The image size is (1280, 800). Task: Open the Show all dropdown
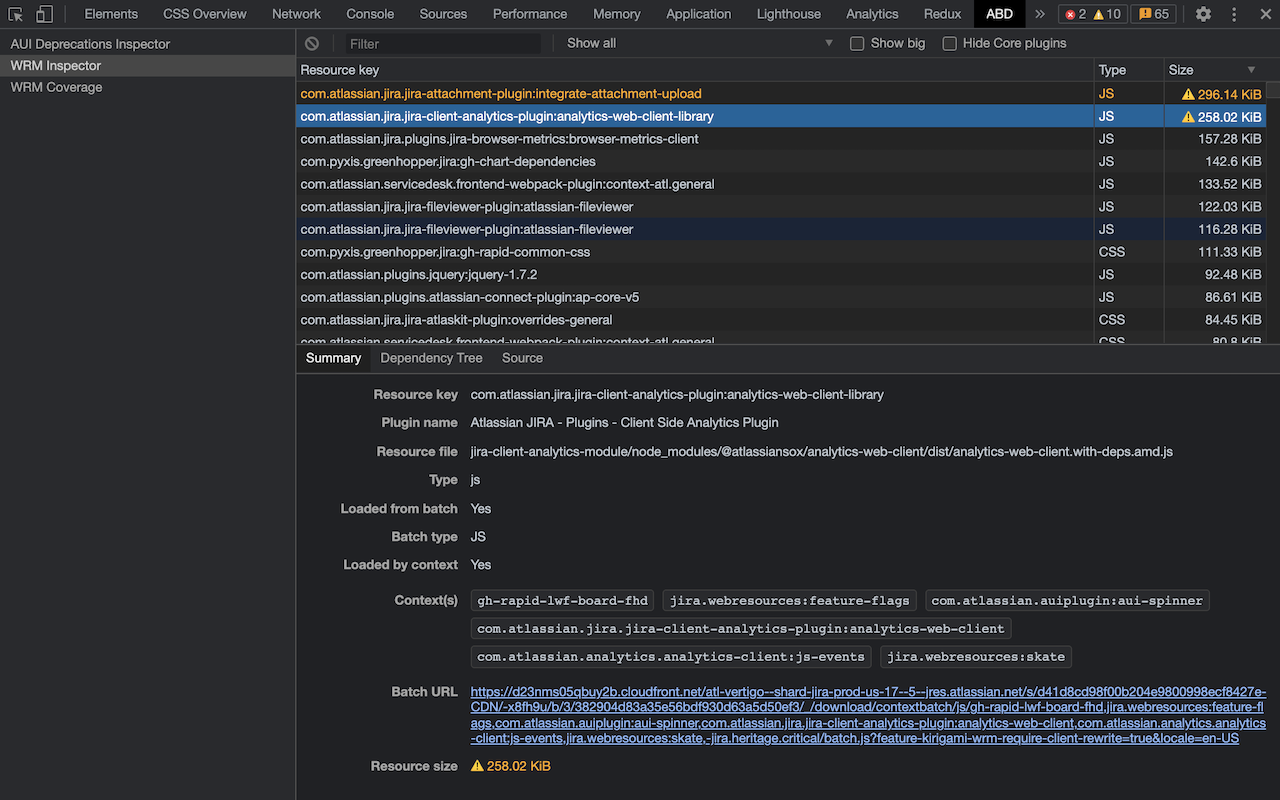[700, 43]
